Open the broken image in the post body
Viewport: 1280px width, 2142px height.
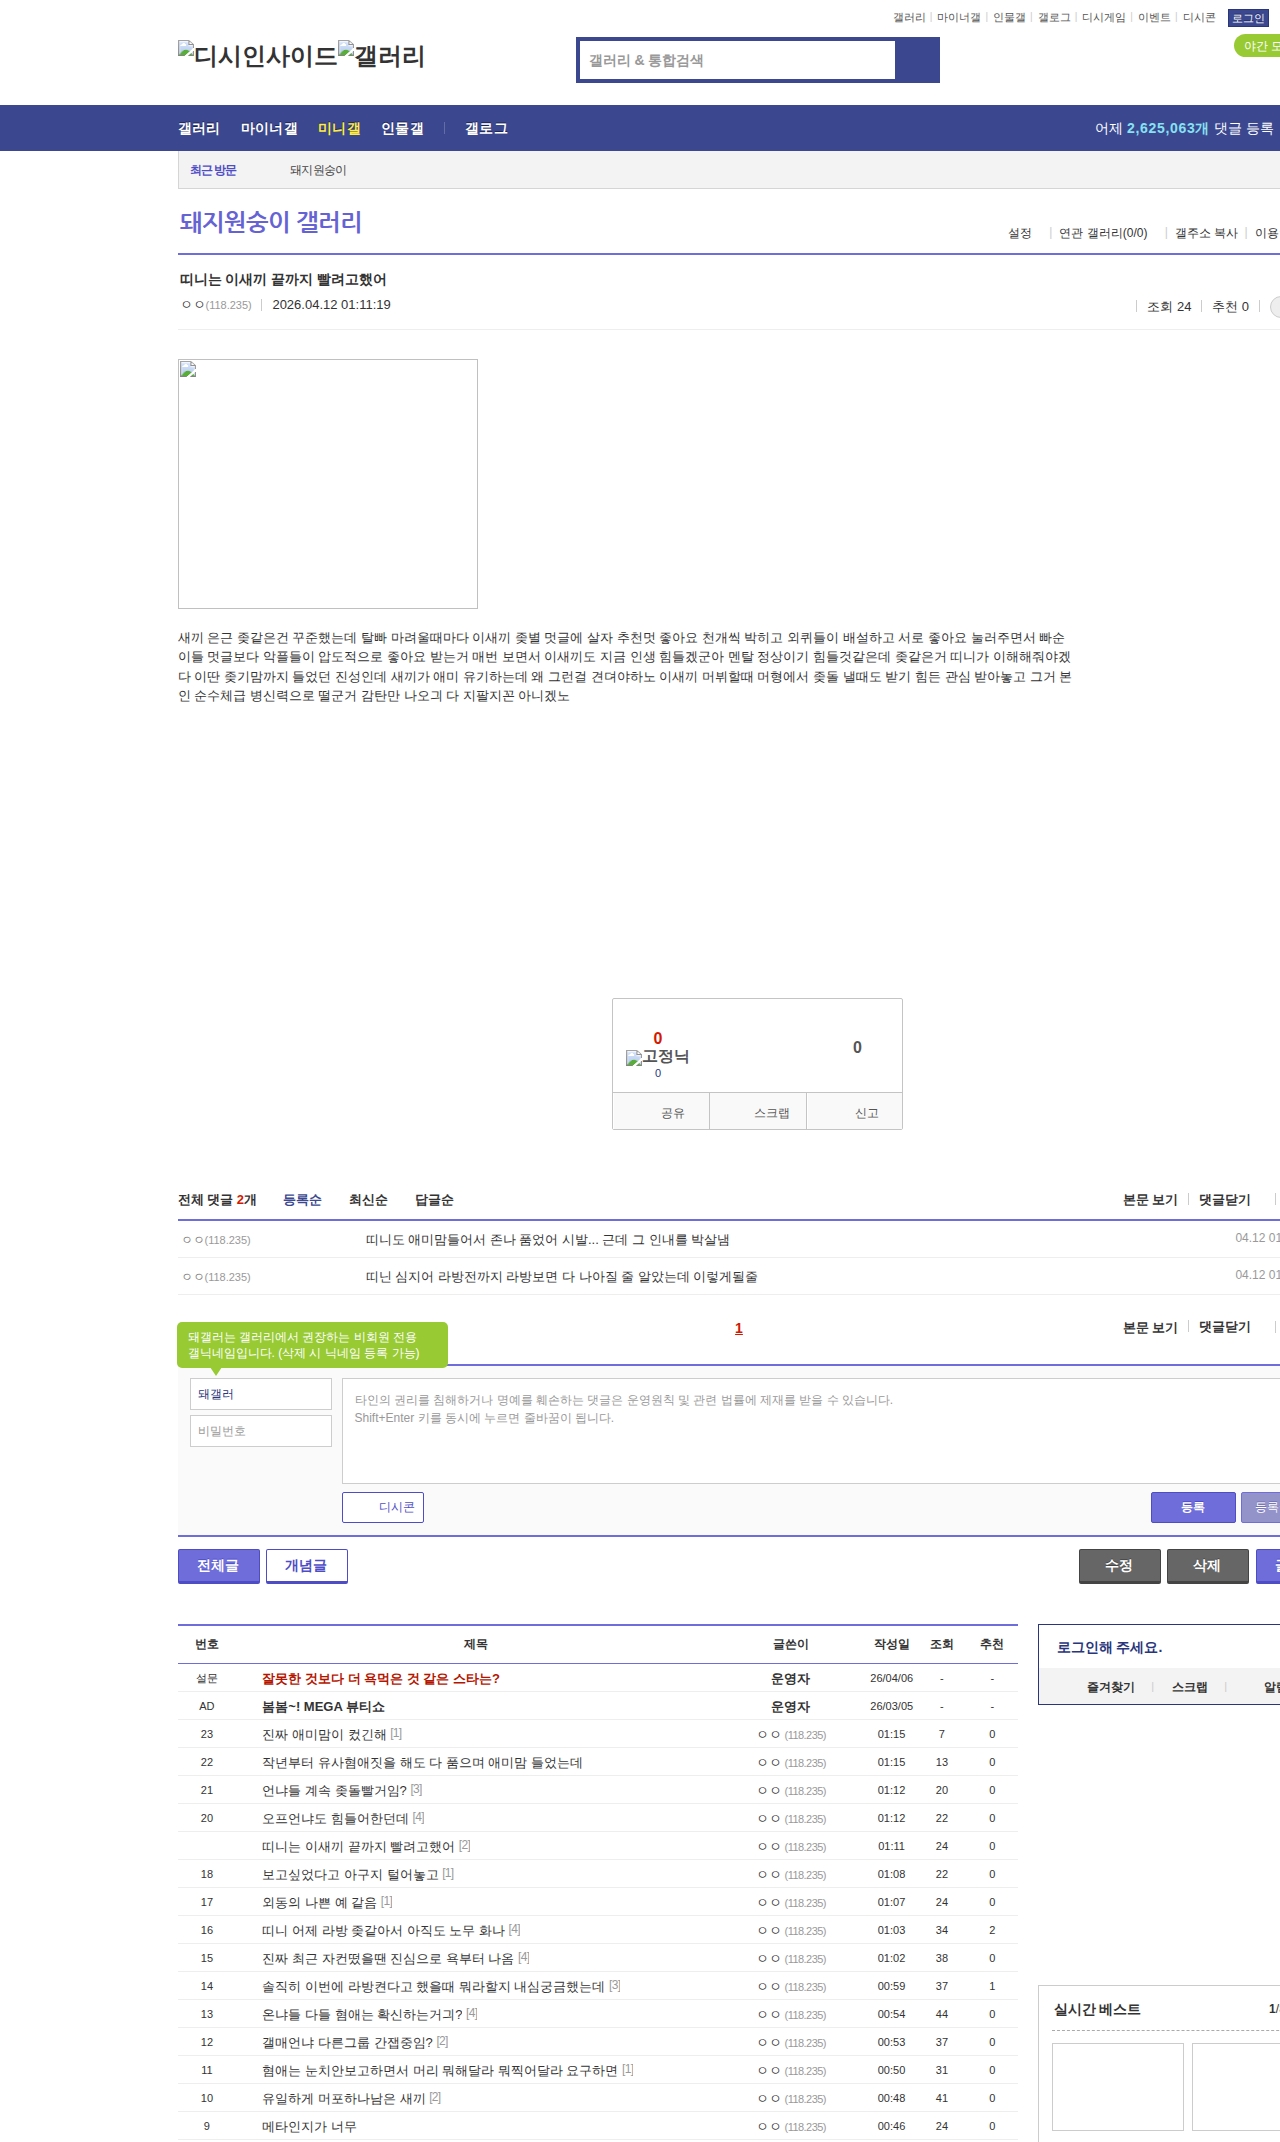328,484
